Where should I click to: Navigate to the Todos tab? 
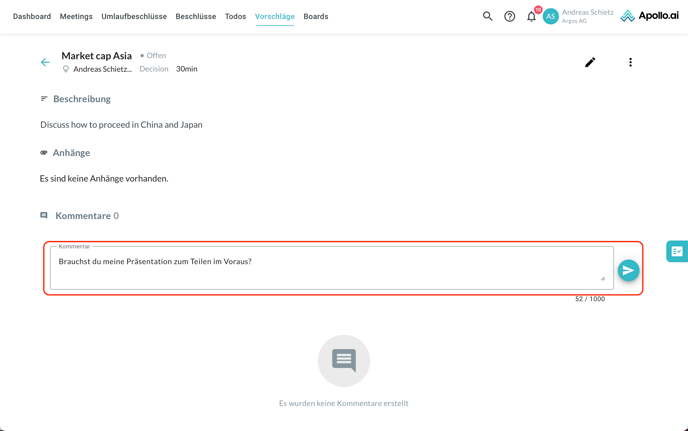tap(235, 16)
